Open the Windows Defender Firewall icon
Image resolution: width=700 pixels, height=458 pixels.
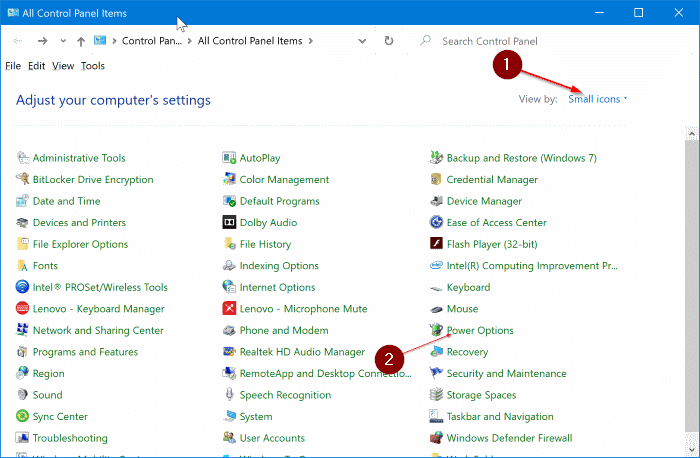(436, 438)
